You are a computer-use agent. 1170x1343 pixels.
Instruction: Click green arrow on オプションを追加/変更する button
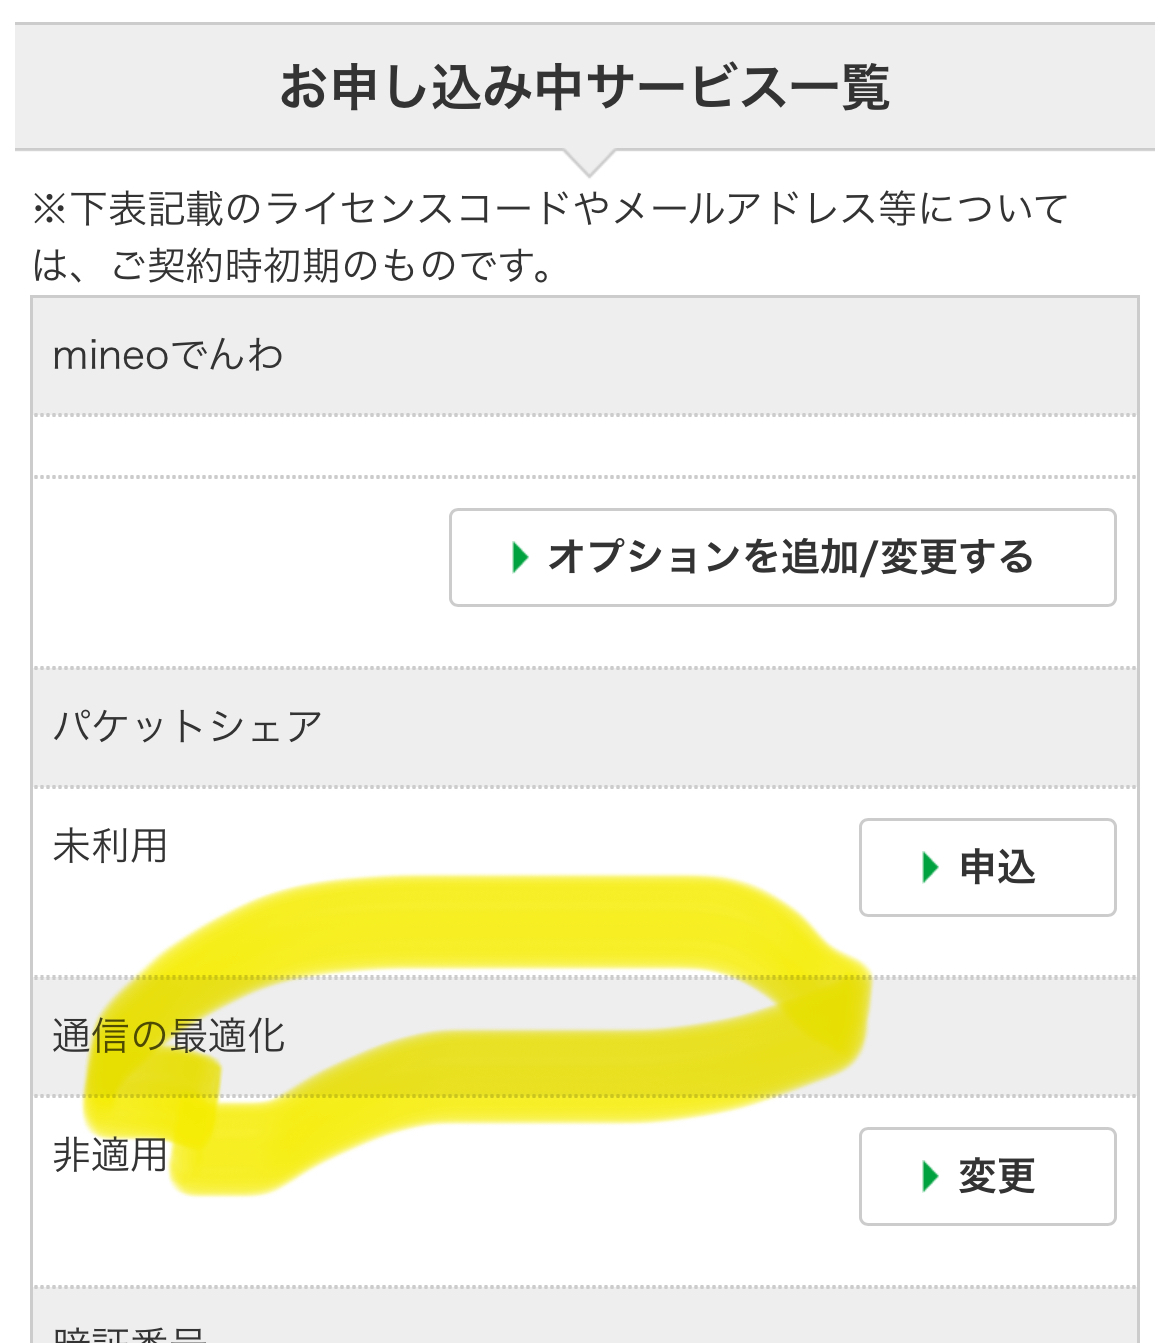tap(519, 557)
